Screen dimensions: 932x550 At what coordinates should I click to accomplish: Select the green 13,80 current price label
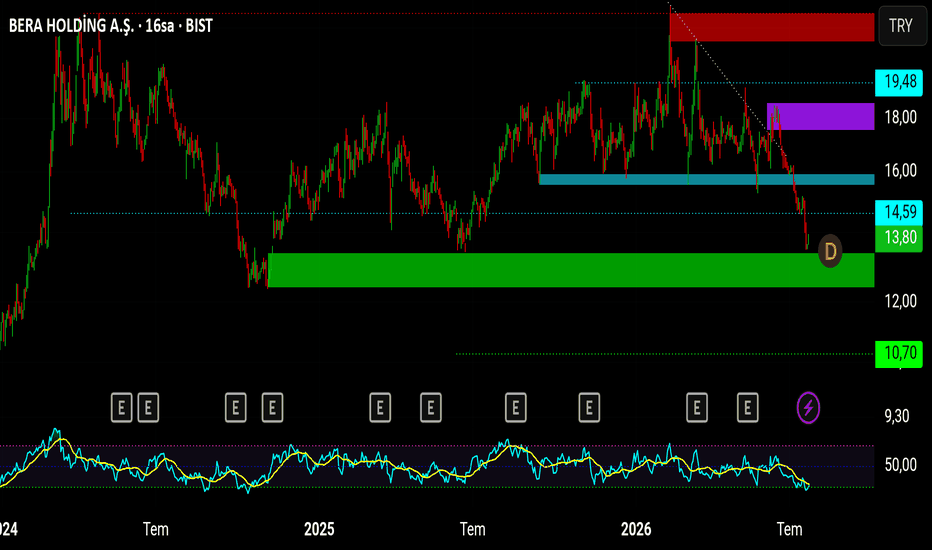[899, 238]
